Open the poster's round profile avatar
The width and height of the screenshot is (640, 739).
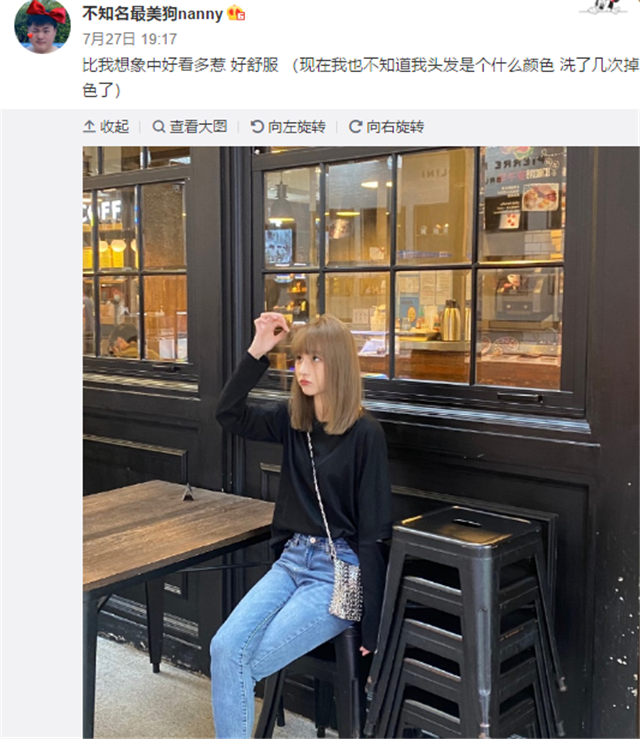(x=42, y=26)
